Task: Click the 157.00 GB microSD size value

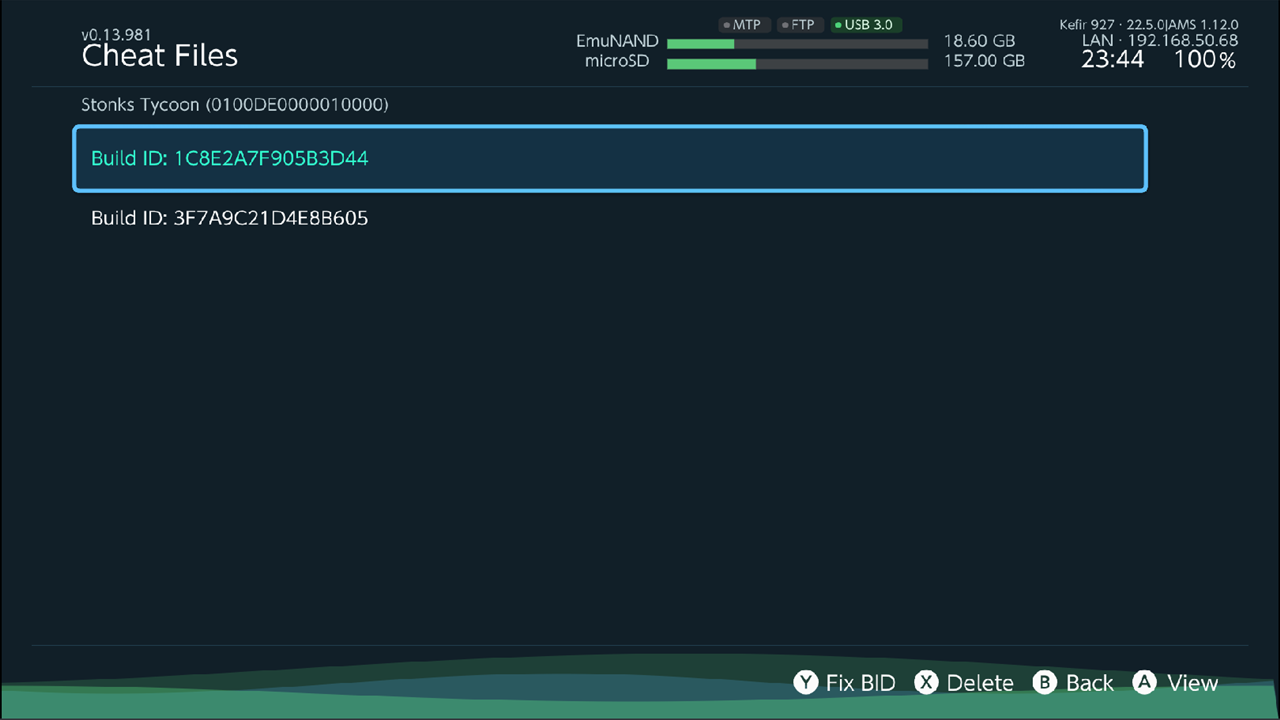Action: click(984, 61)
